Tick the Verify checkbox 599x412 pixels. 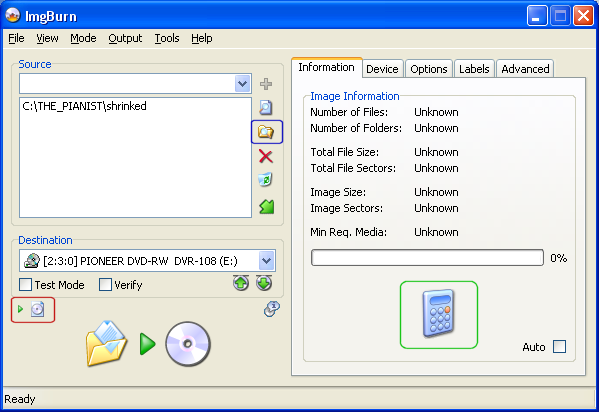pyautogui.click(x=105, y=285)
